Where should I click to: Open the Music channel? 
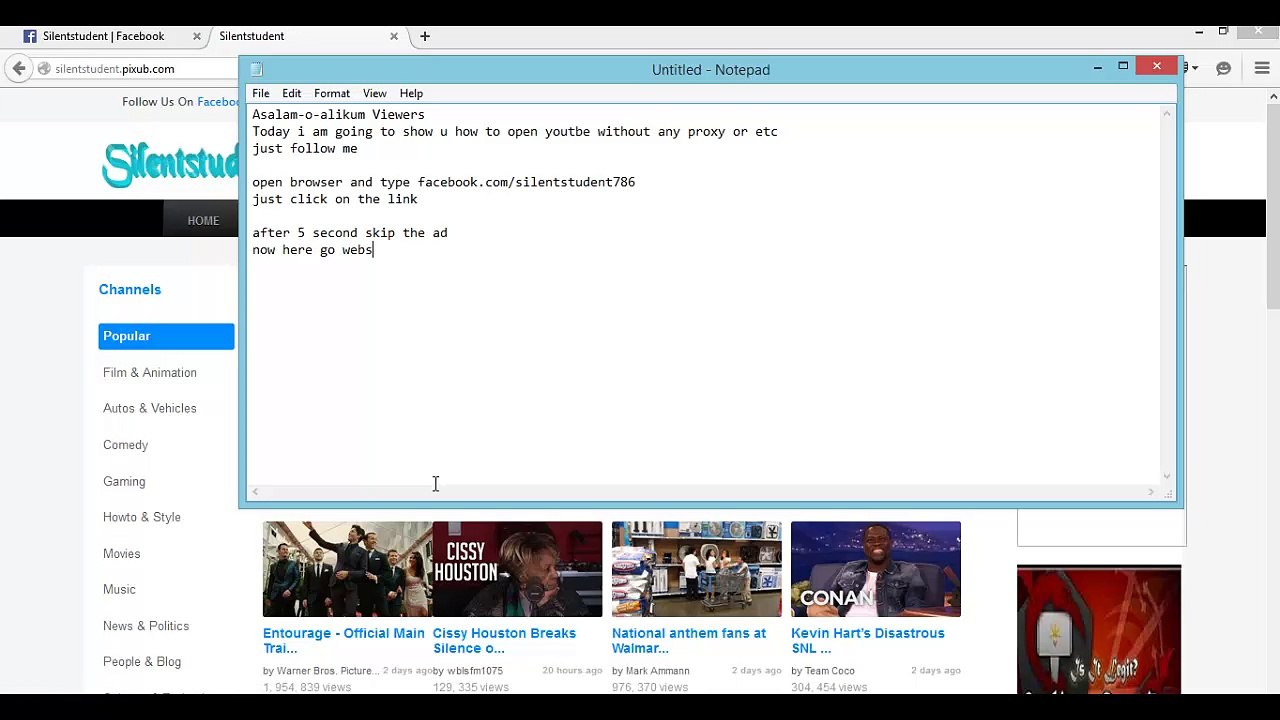(119, 589)
